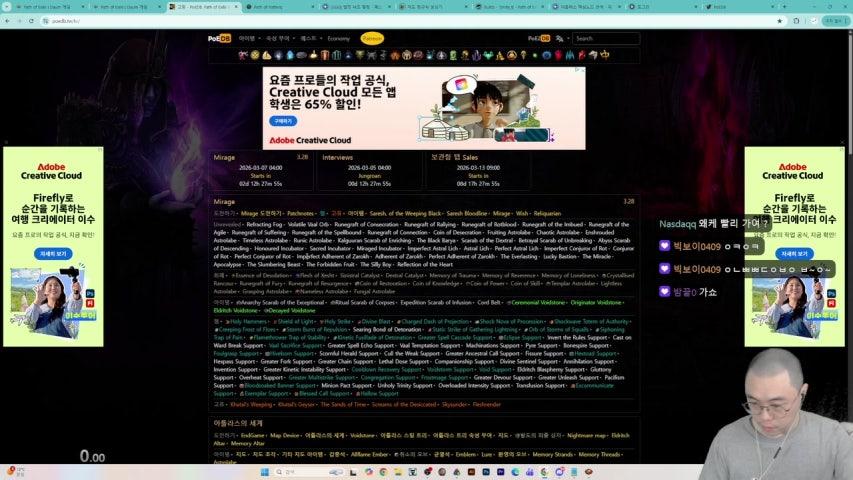Click the secondary PoE2DB logo on the right
Screen dimensions: 853x480
[538, 38]
